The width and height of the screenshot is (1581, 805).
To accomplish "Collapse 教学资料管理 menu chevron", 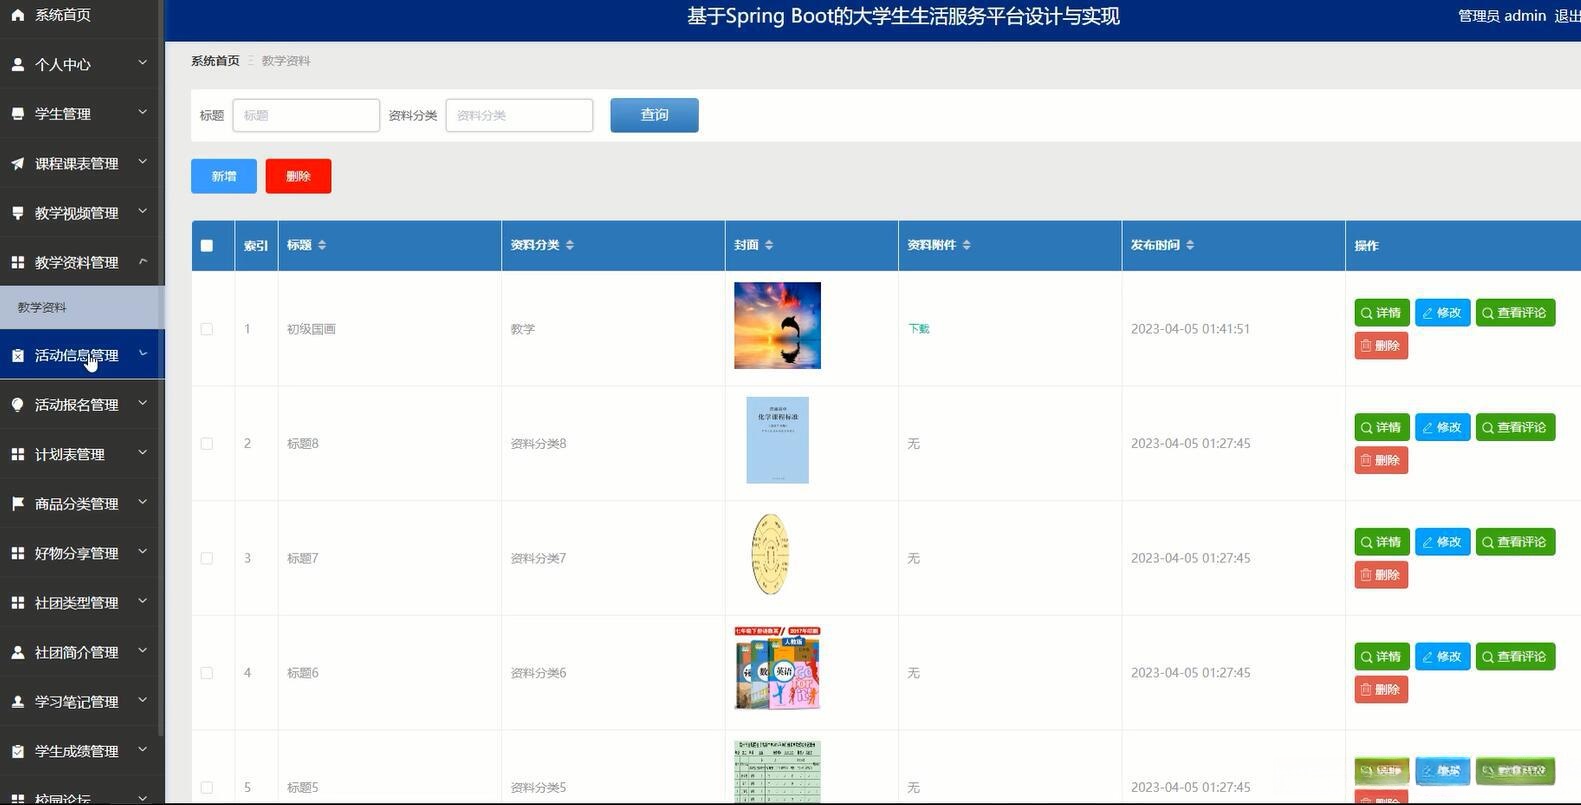I will [142, 261].
